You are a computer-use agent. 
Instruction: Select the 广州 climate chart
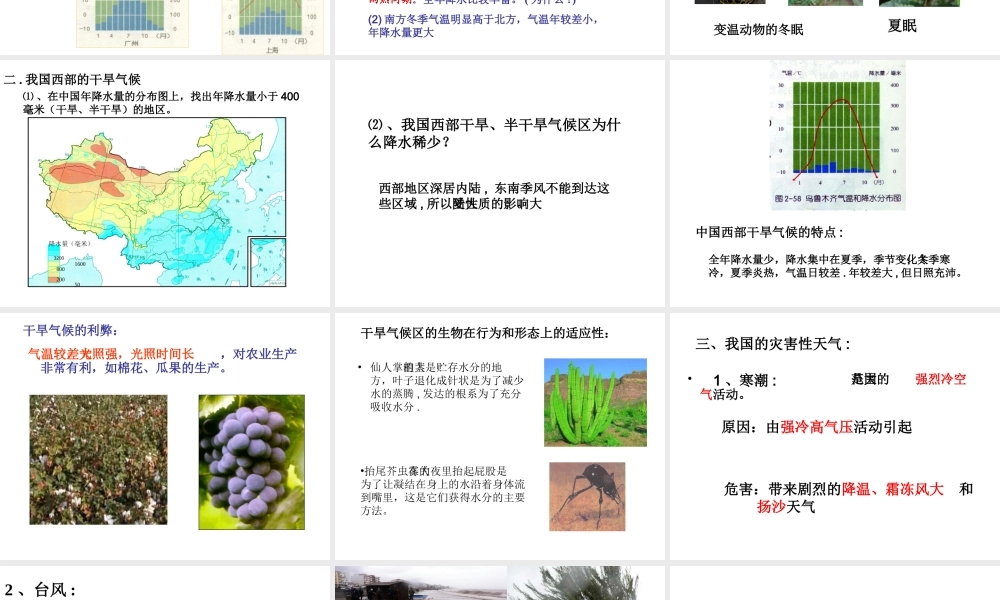132,23
